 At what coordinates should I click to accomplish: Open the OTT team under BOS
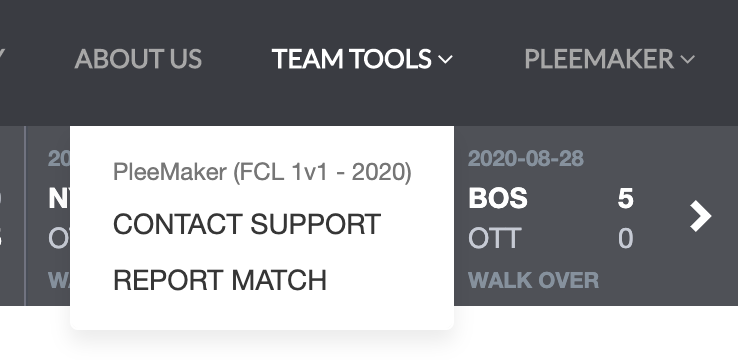coord(495,238)
